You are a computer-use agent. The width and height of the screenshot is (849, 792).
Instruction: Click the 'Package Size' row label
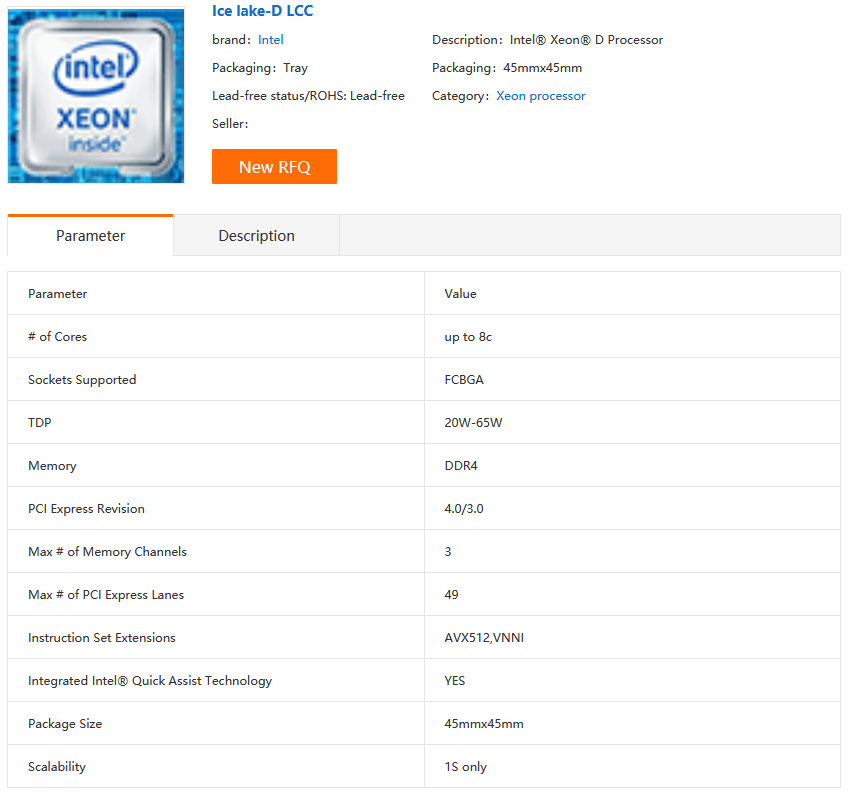pyautogui.click(x=65, y=724)
